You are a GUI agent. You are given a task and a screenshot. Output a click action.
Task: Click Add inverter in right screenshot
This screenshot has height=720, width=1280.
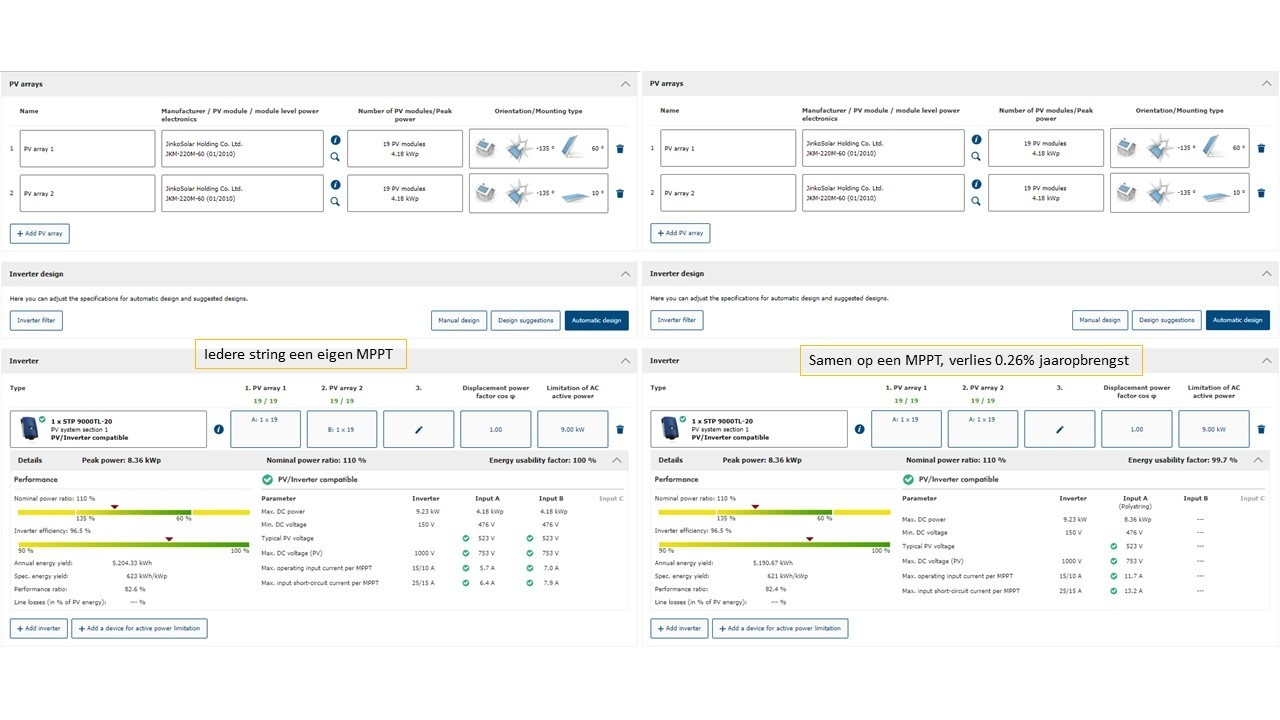pos(680,628)
